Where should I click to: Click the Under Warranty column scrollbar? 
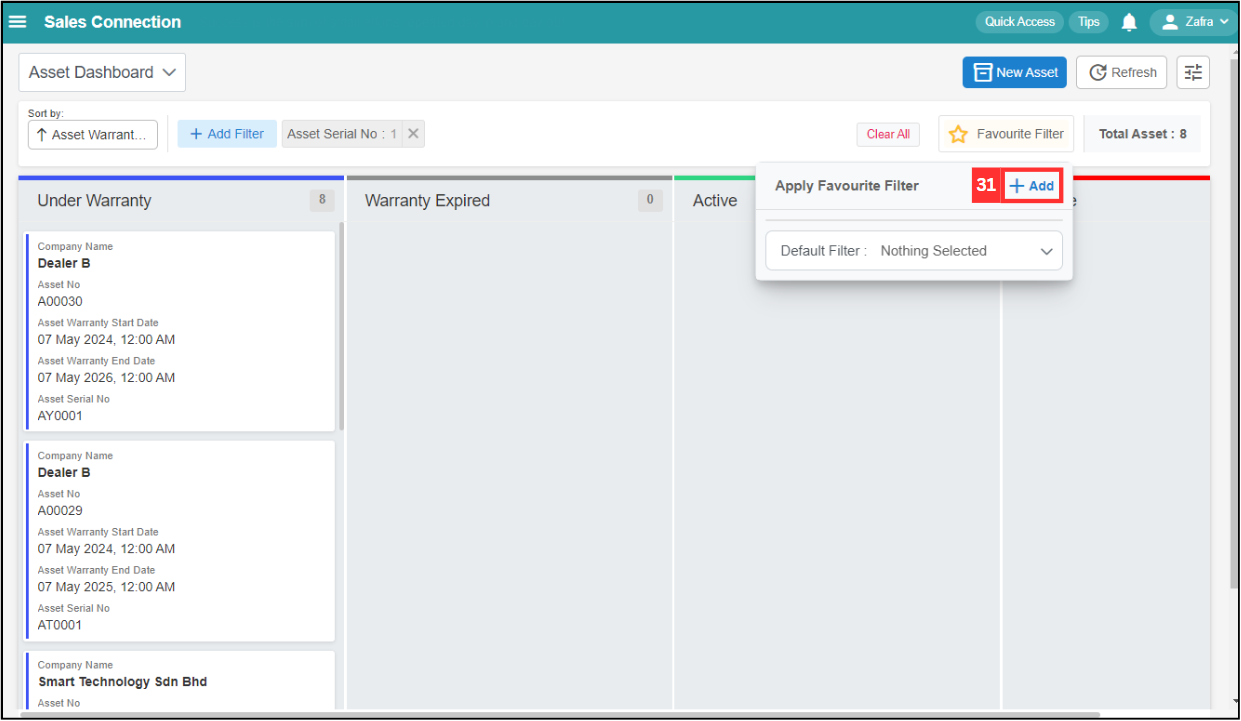(341, 326)
